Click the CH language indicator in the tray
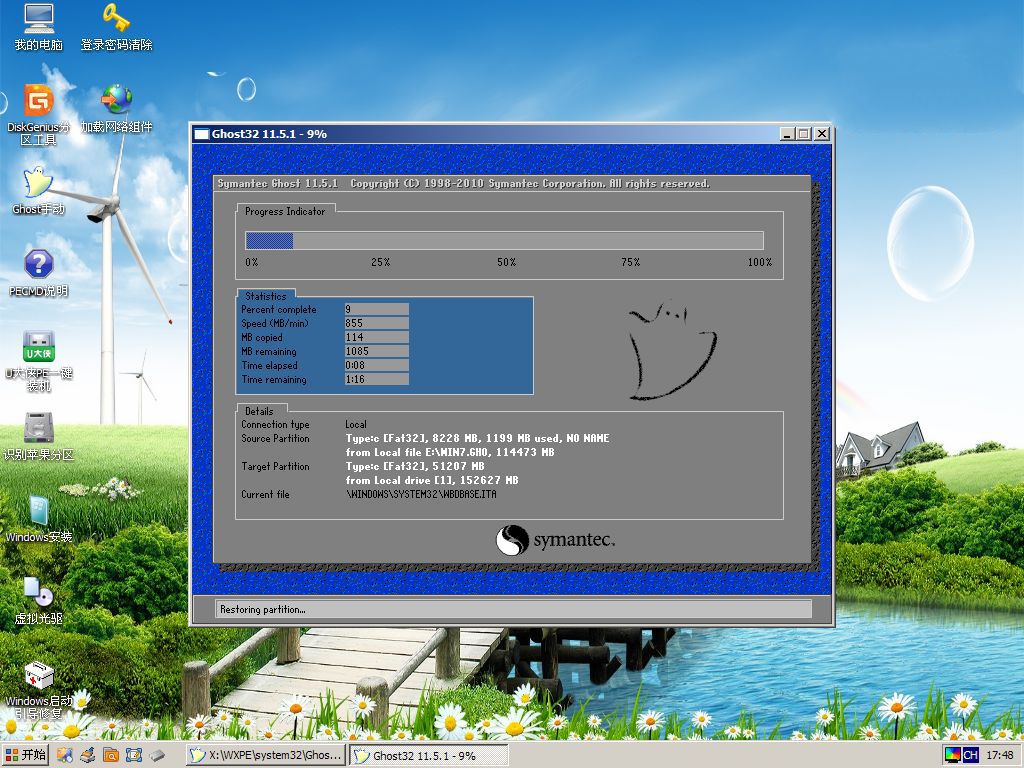 point(971,755)
